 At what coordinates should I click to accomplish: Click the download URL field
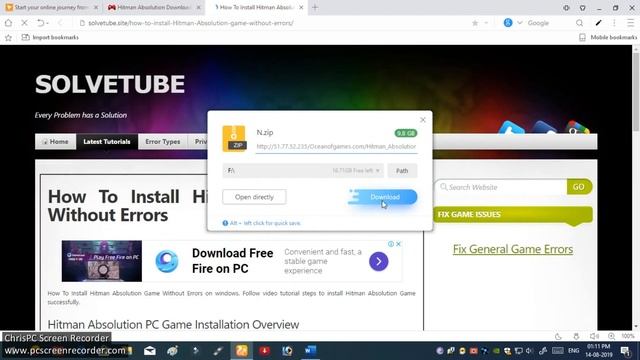[336, 147]
